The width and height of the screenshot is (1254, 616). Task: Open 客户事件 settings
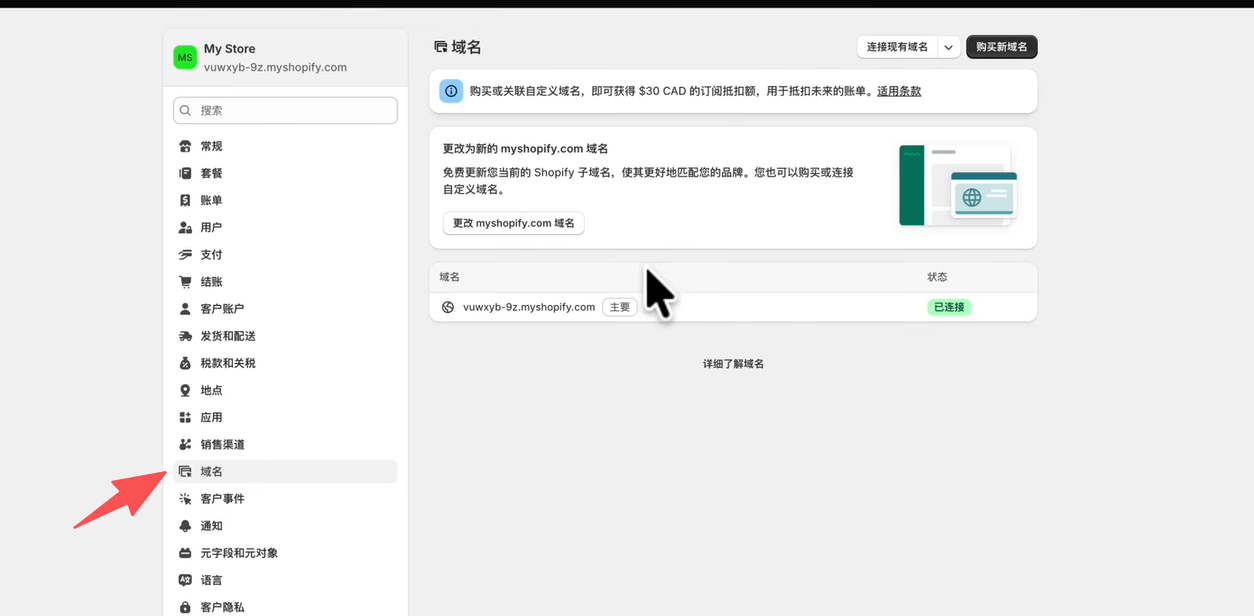pyautogui.click(x=285, y=498)
